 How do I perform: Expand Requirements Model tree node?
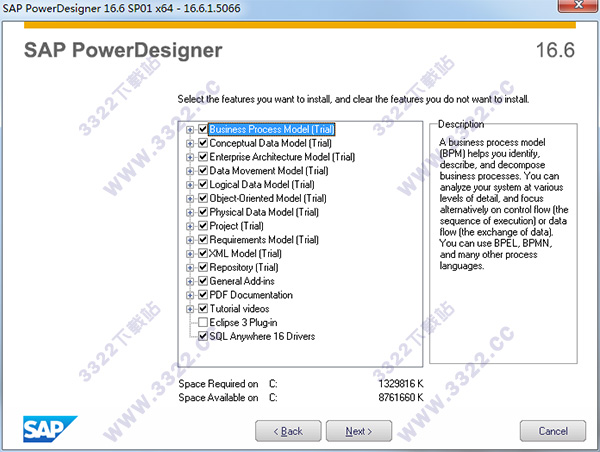tap(190, 240)
